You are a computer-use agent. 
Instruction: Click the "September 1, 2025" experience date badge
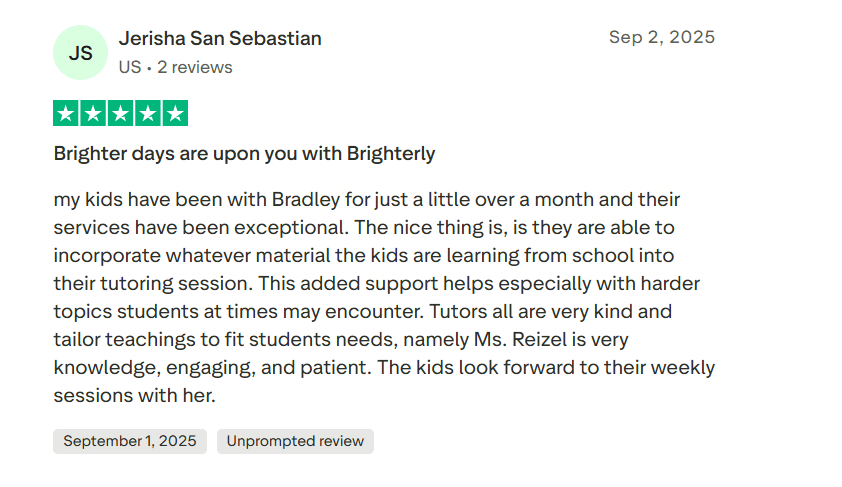(x=130, y=441)
